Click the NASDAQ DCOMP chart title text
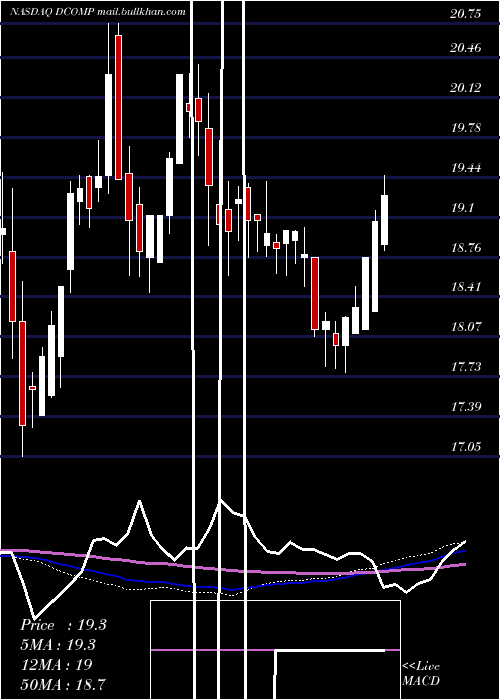500x700 pixels. pos(98,12)
